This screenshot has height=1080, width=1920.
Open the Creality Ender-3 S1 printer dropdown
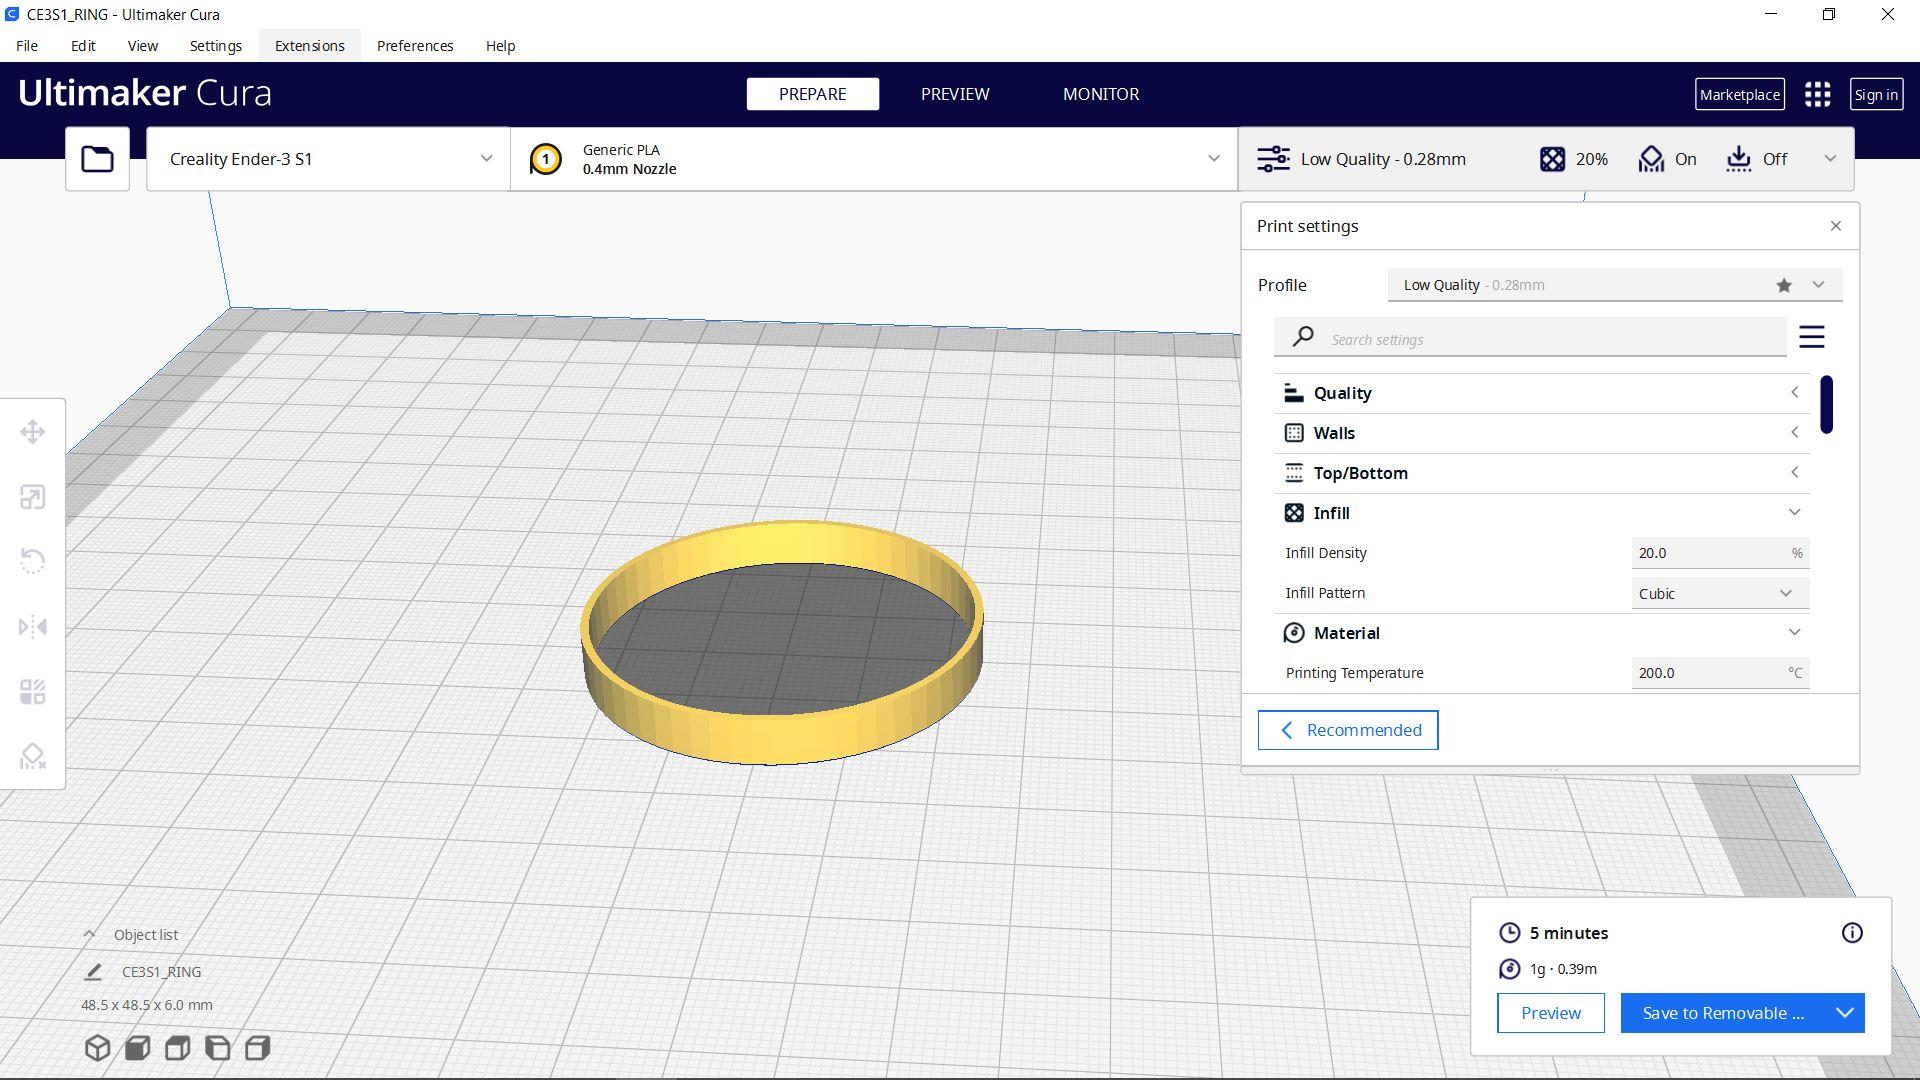tap(328, 159)
